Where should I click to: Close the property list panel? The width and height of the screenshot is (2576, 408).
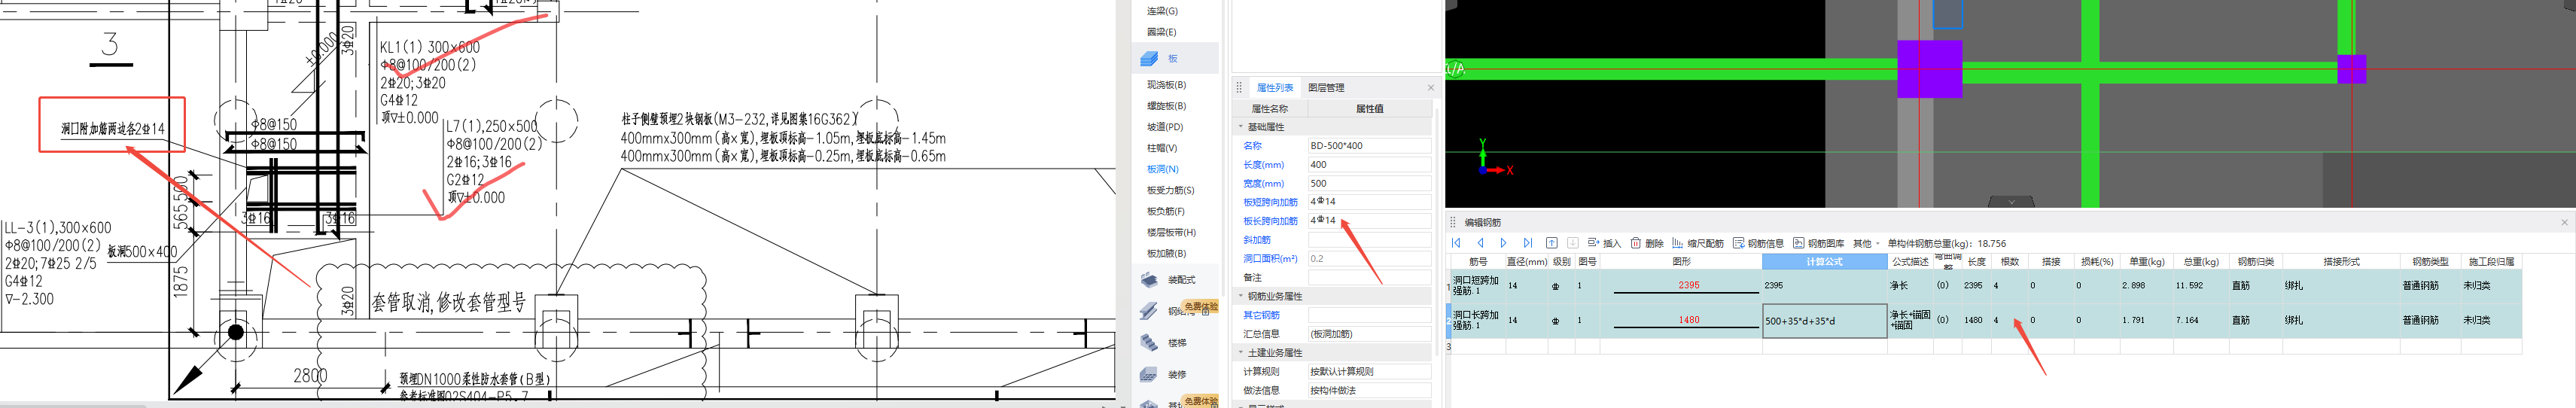(1430, 88)
